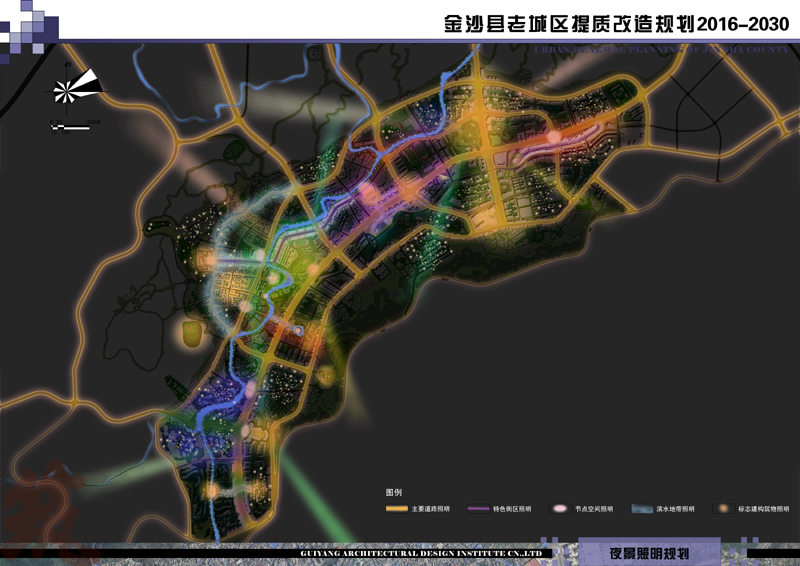Viewport: 800px width, 566px height.
Task: Click the 夜景照明规划 title banner
Action: [x=649, y=553]
